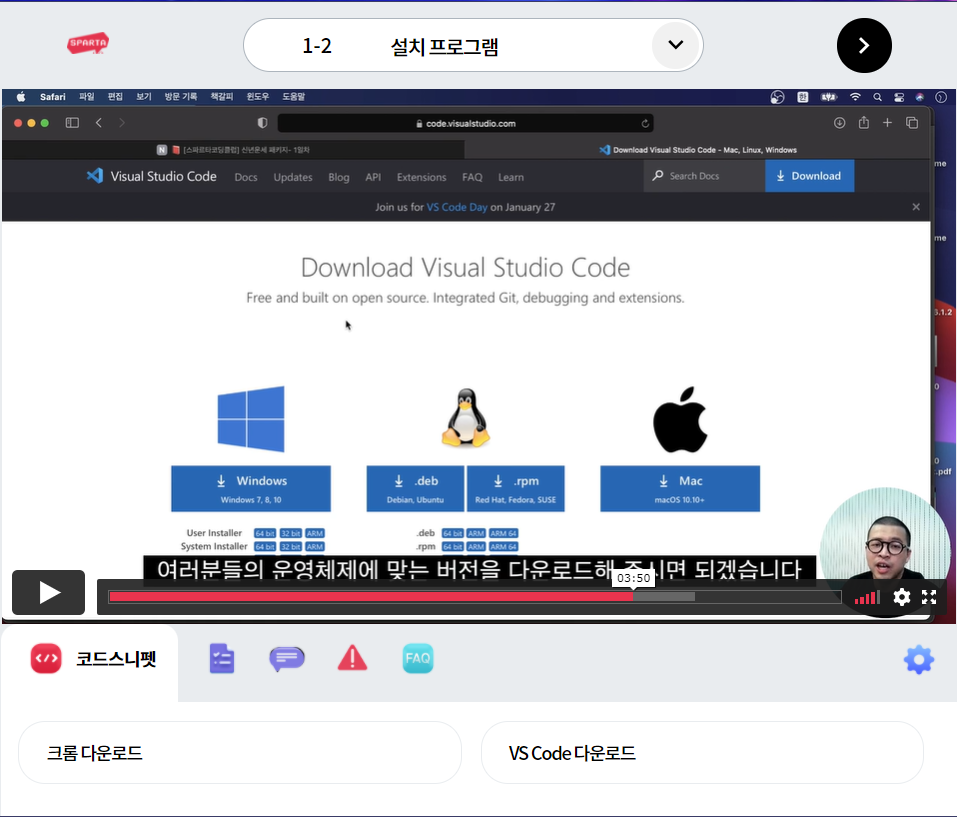Select the .deb ARM 64 link
Viewport: 957px width, 817px height.
click(x=504, y=533)
